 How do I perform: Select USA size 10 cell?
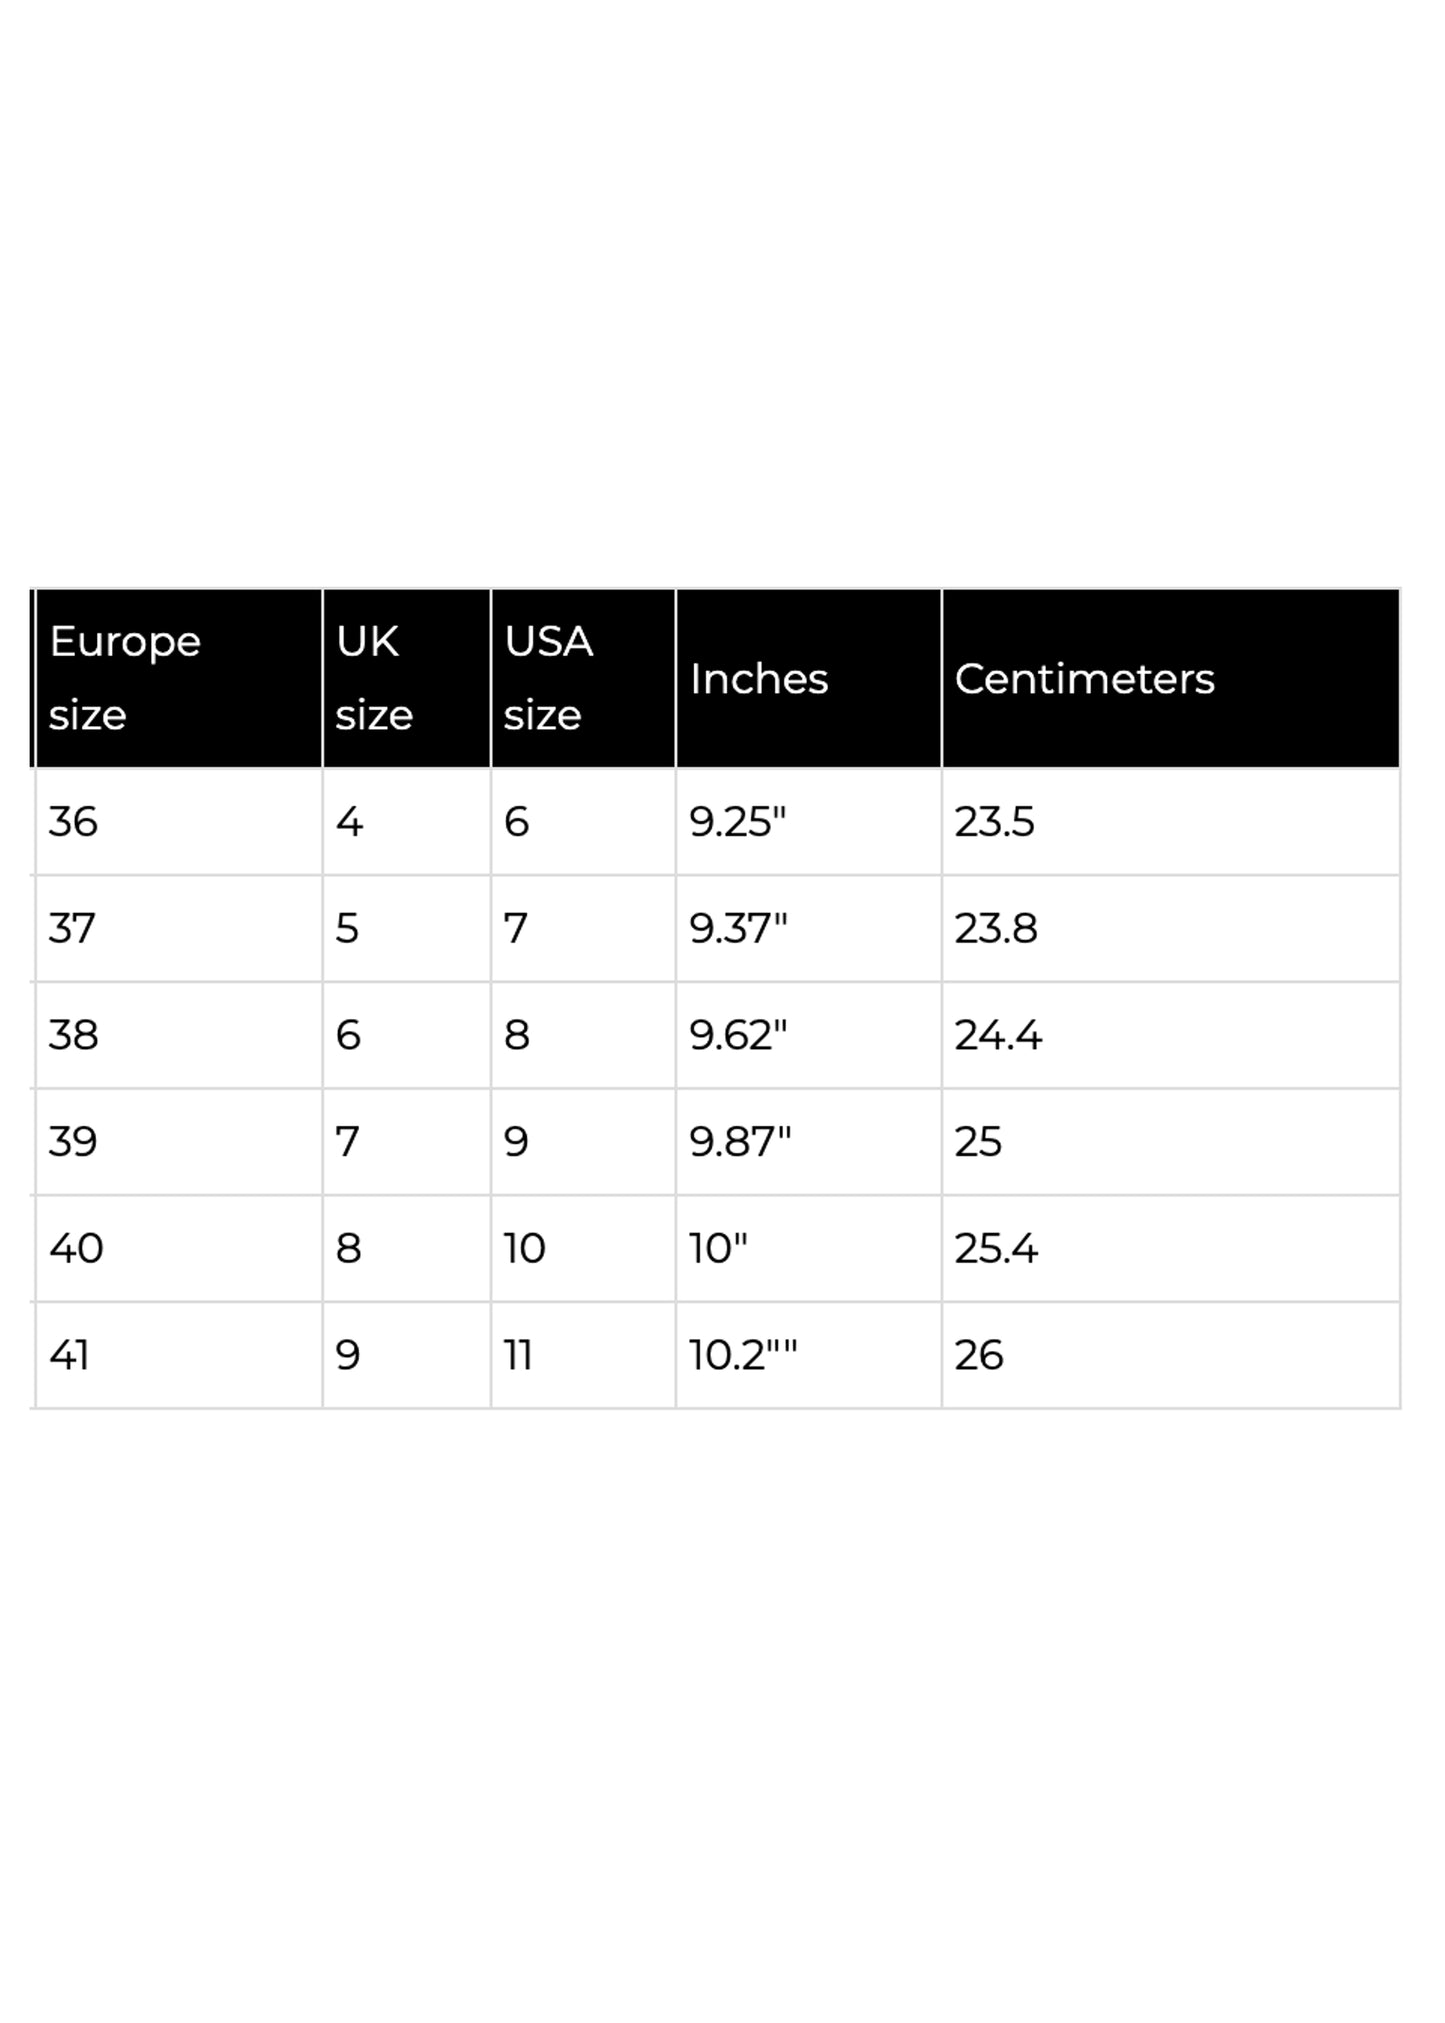pos(524,1249)
